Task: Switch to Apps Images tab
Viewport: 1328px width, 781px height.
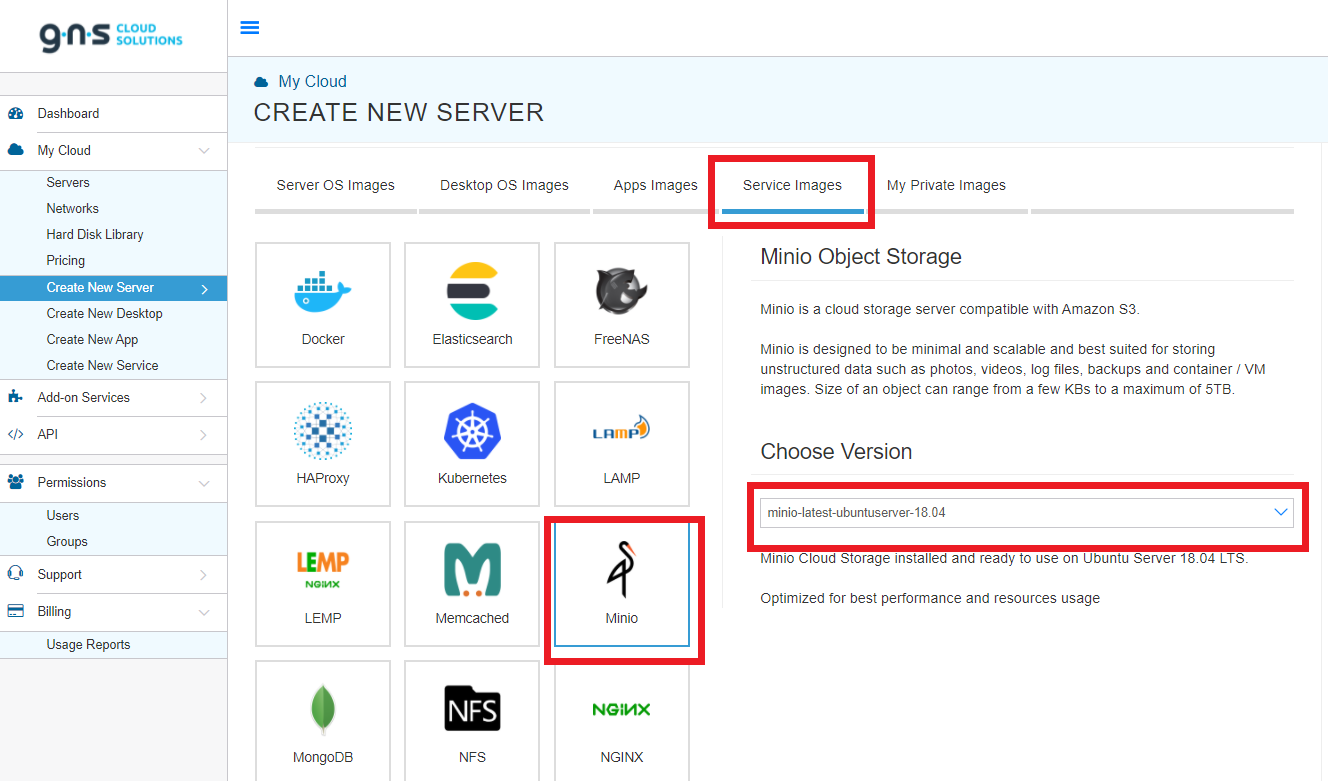Action: coord(656,185)
